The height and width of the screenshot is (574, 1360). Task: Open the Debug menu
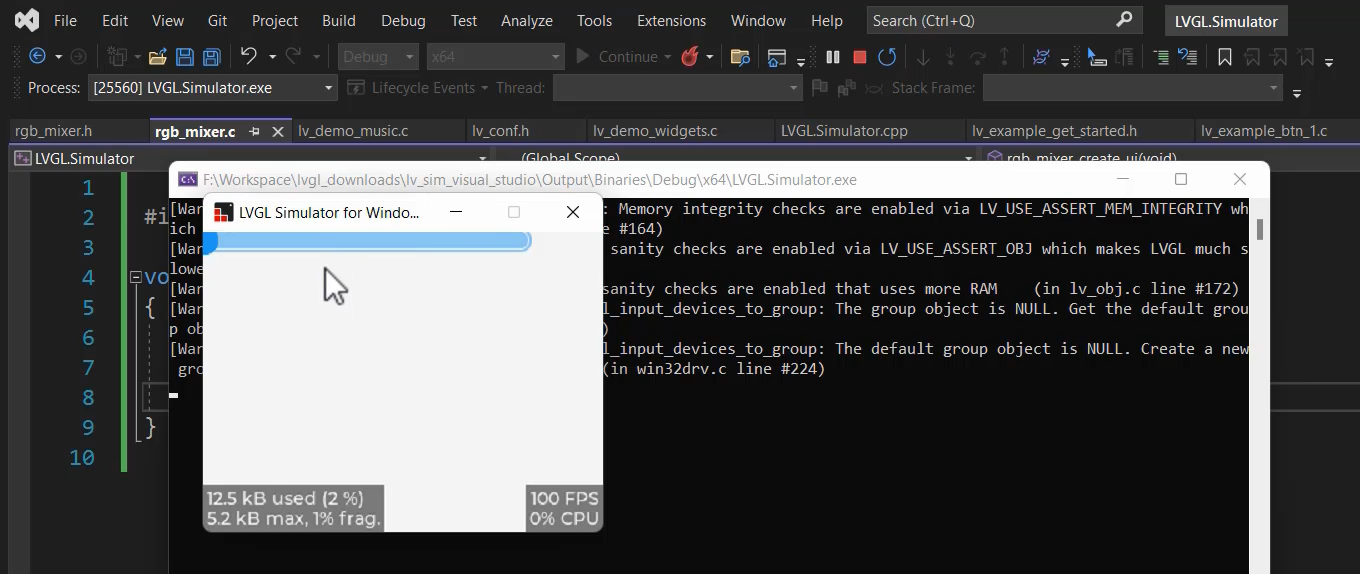tap(403, 20)
